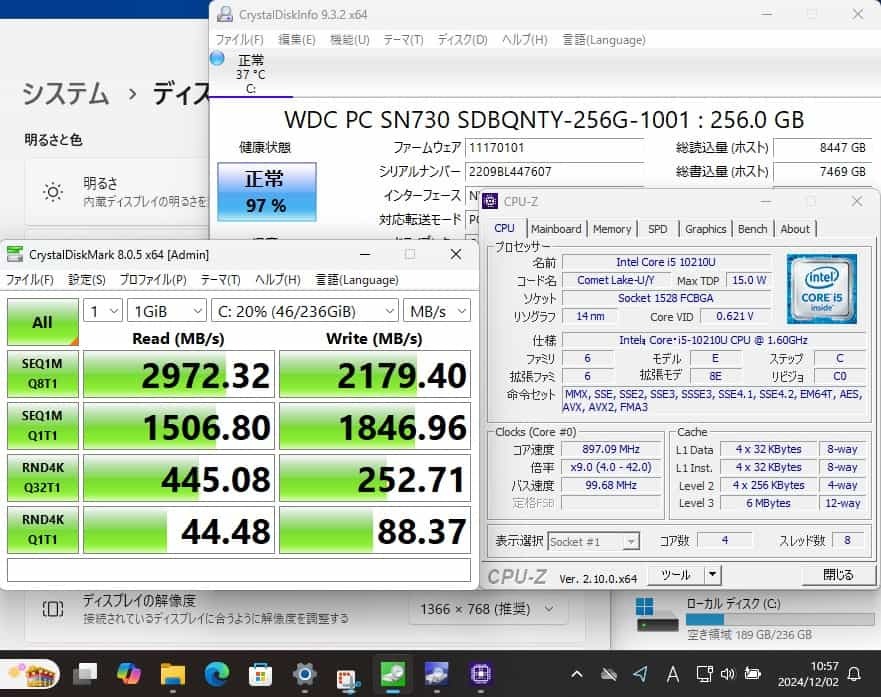Switch to CPU-Z About tab
The image size is (881, 697).
coord(795,229)
